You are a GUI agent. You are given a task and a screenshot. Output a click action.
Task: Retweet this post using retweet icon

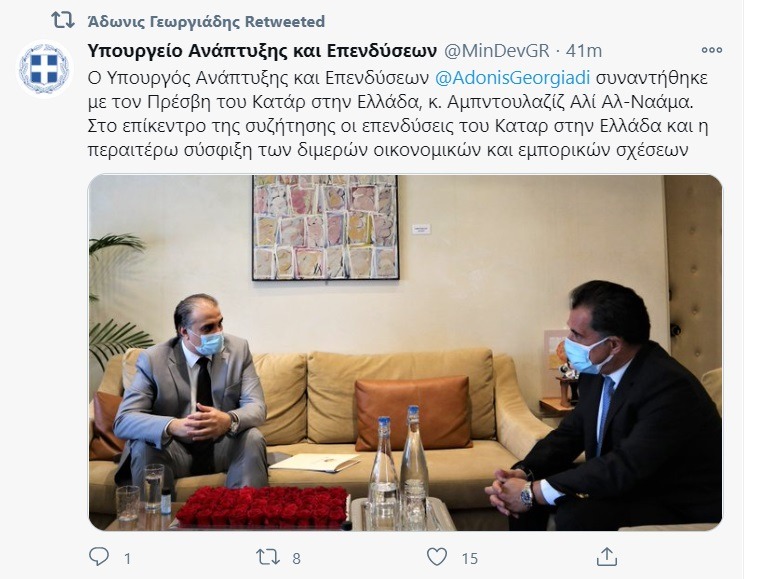(268, 557)
